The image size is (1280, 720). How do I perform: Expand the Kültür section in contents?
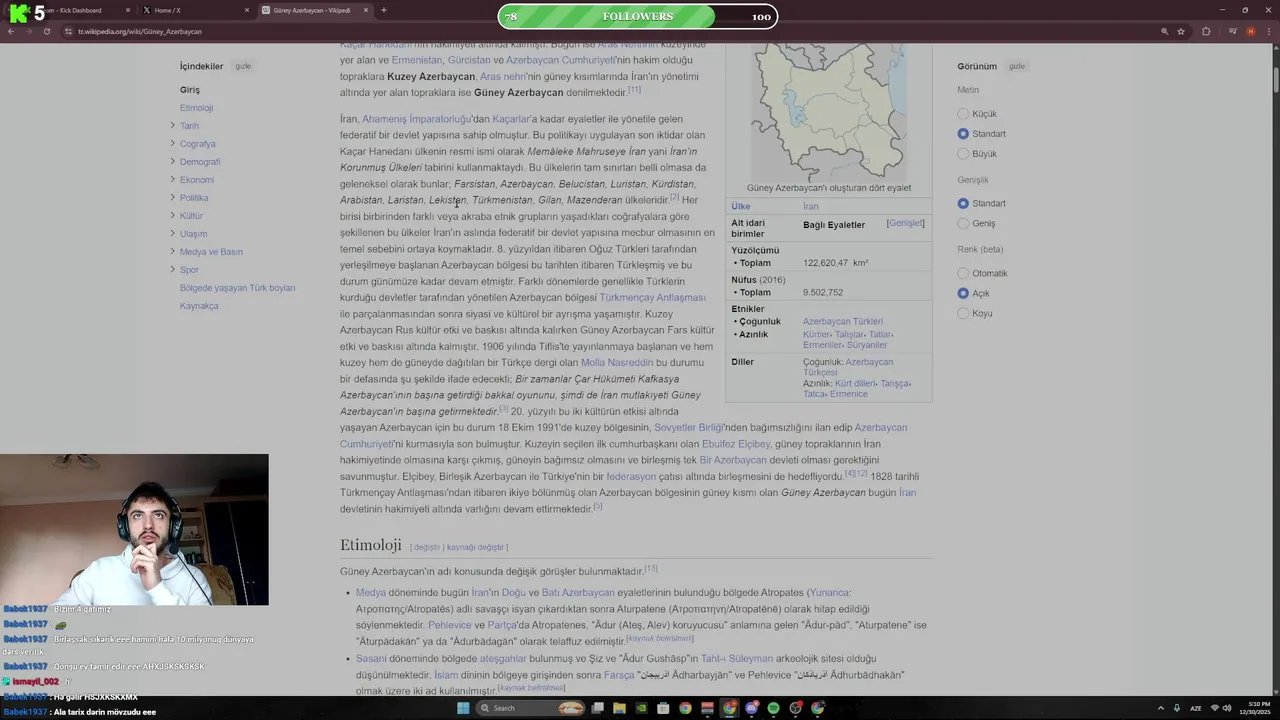[173, 216]
